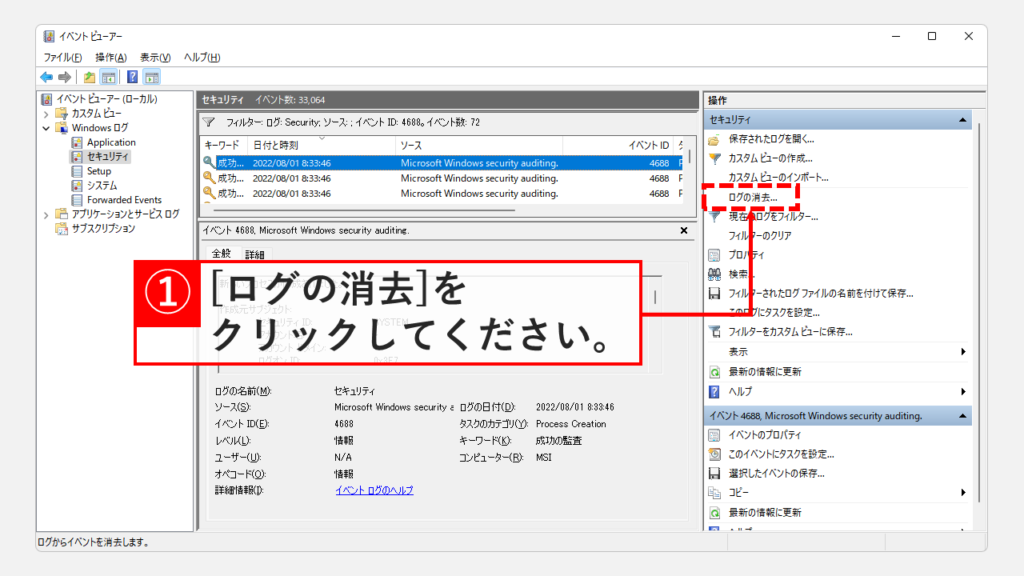The width and height of the screenshot is (1024, 576).
Task: Click the binoculars 検索 icon
Action: pyautogui.click(x=714, y=274)
